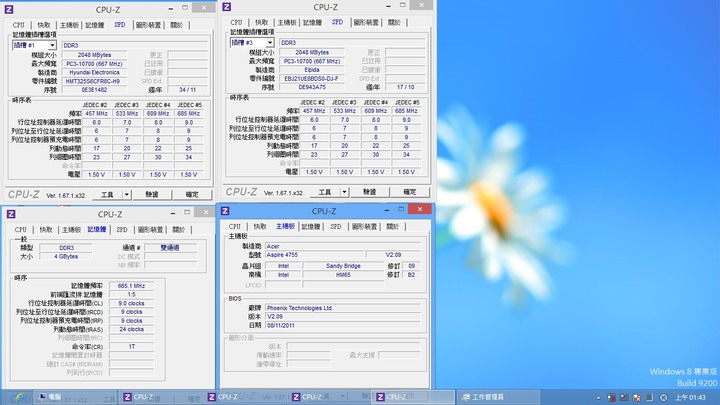
Task: Click the CPU-Z logo icon in the slot #3 SPD window title bar
Action: tap(226, 7)
